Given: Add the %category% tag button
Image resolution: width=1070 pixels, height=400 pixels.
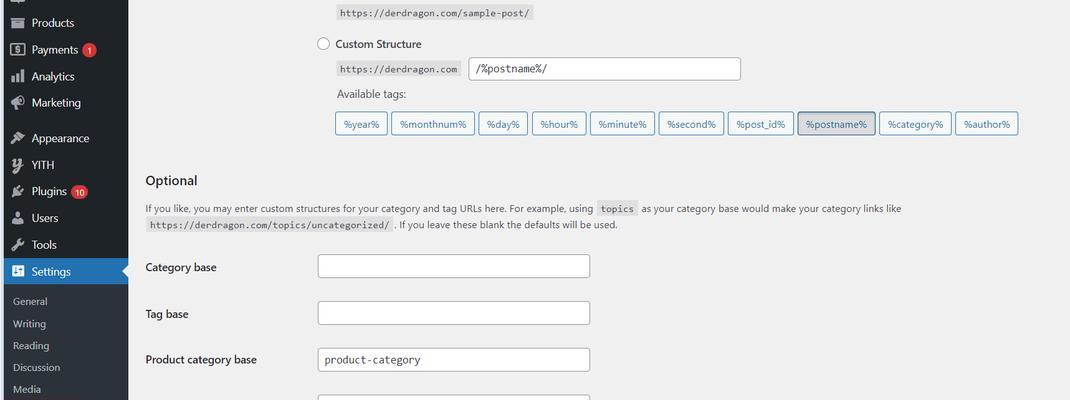Looking at the screenshot, I should (915, 124).
